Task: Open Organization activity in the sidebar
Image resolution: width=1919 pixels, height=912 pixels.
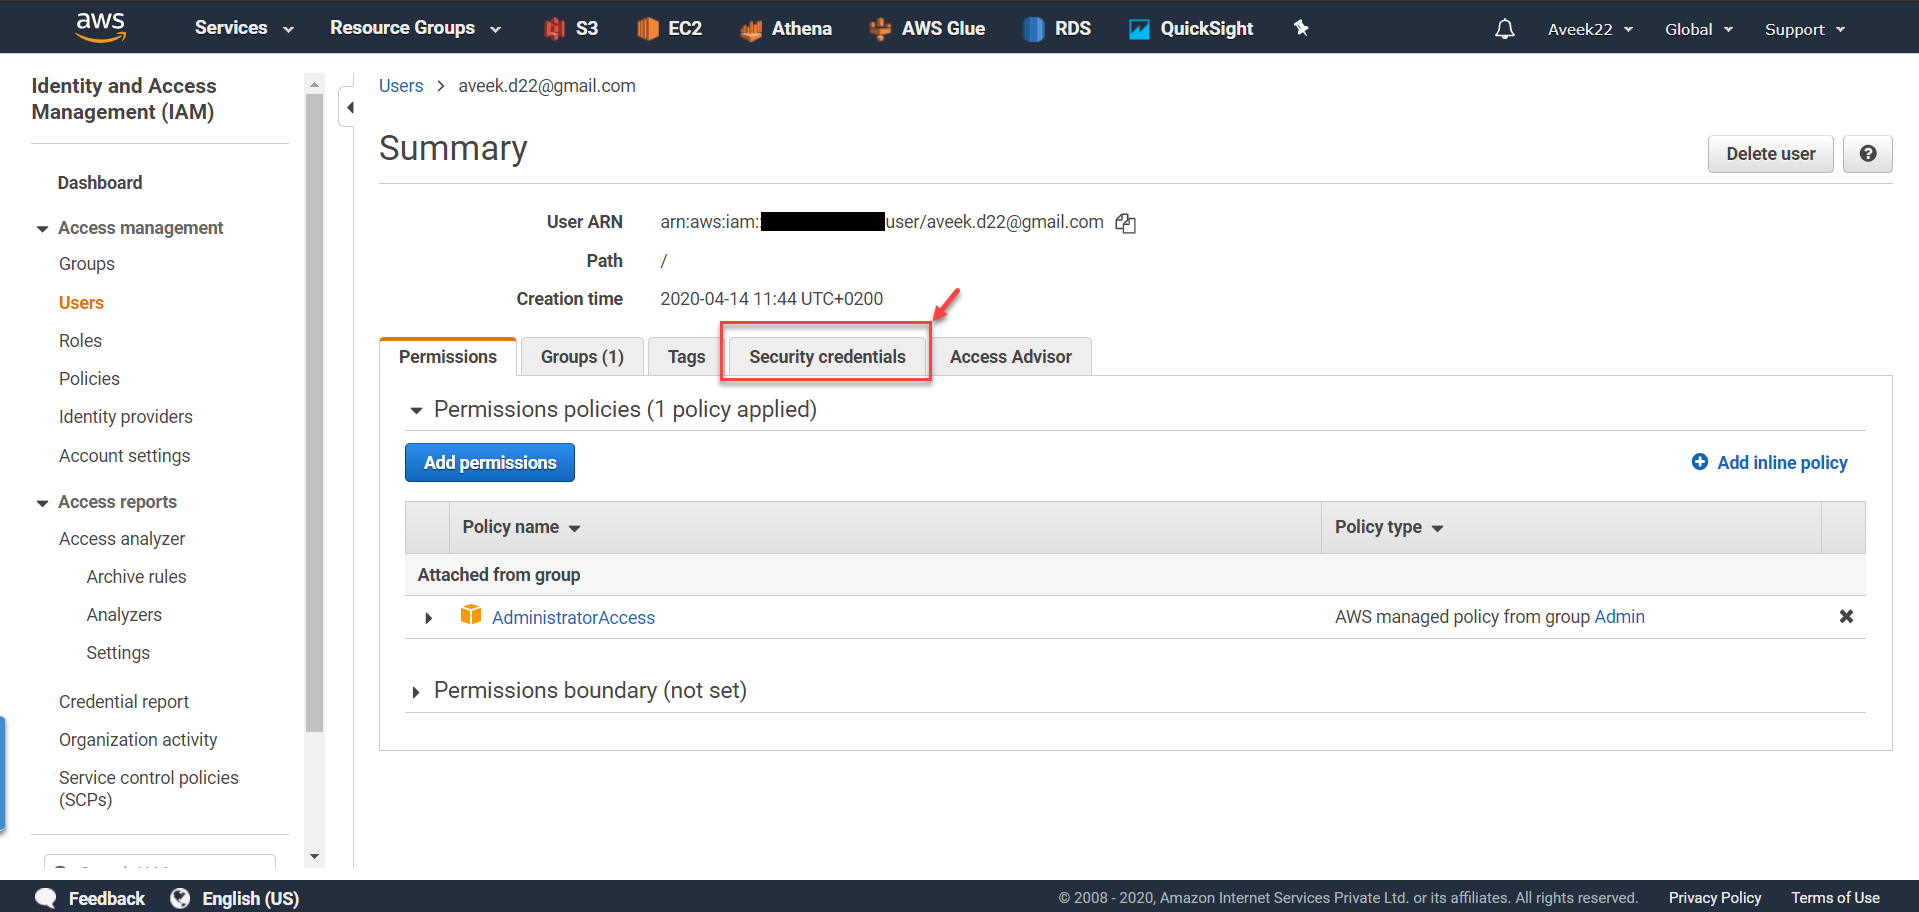Action: pyautogui.click(x=138, y=740)
